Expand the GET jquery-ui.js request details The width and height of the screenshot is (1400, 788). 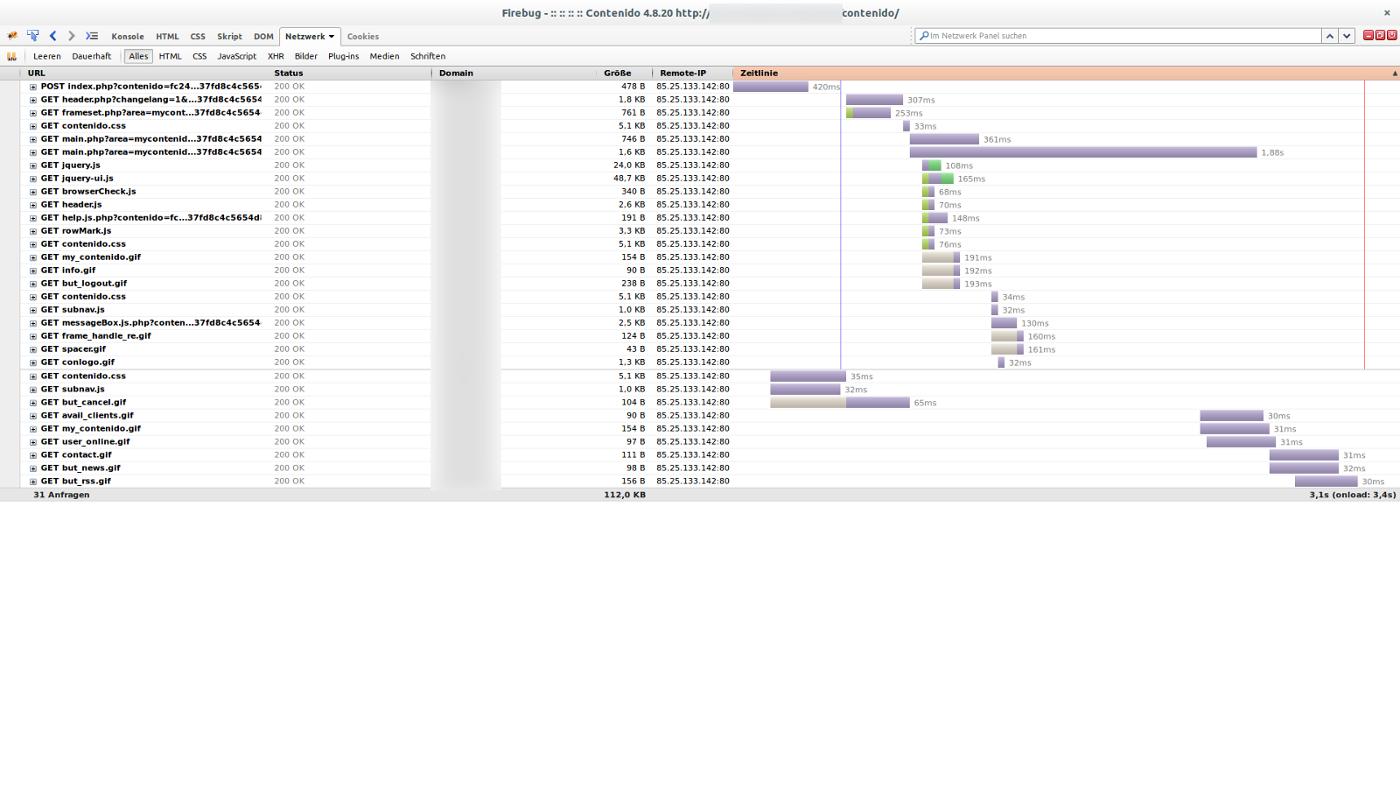[x=33, y=179]
